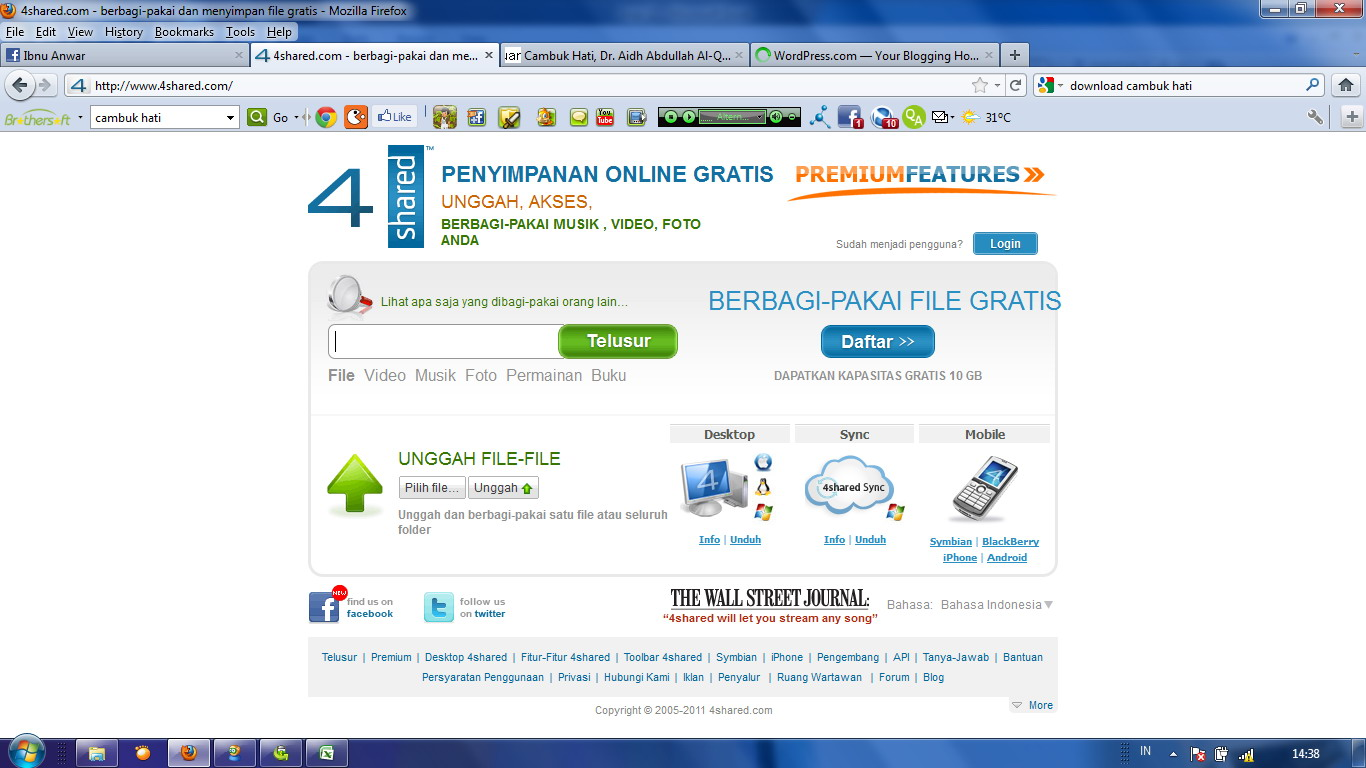1366x768 pixels.
Task: Click the Facebook Like button on toolbar
Action: coord(395,117)
